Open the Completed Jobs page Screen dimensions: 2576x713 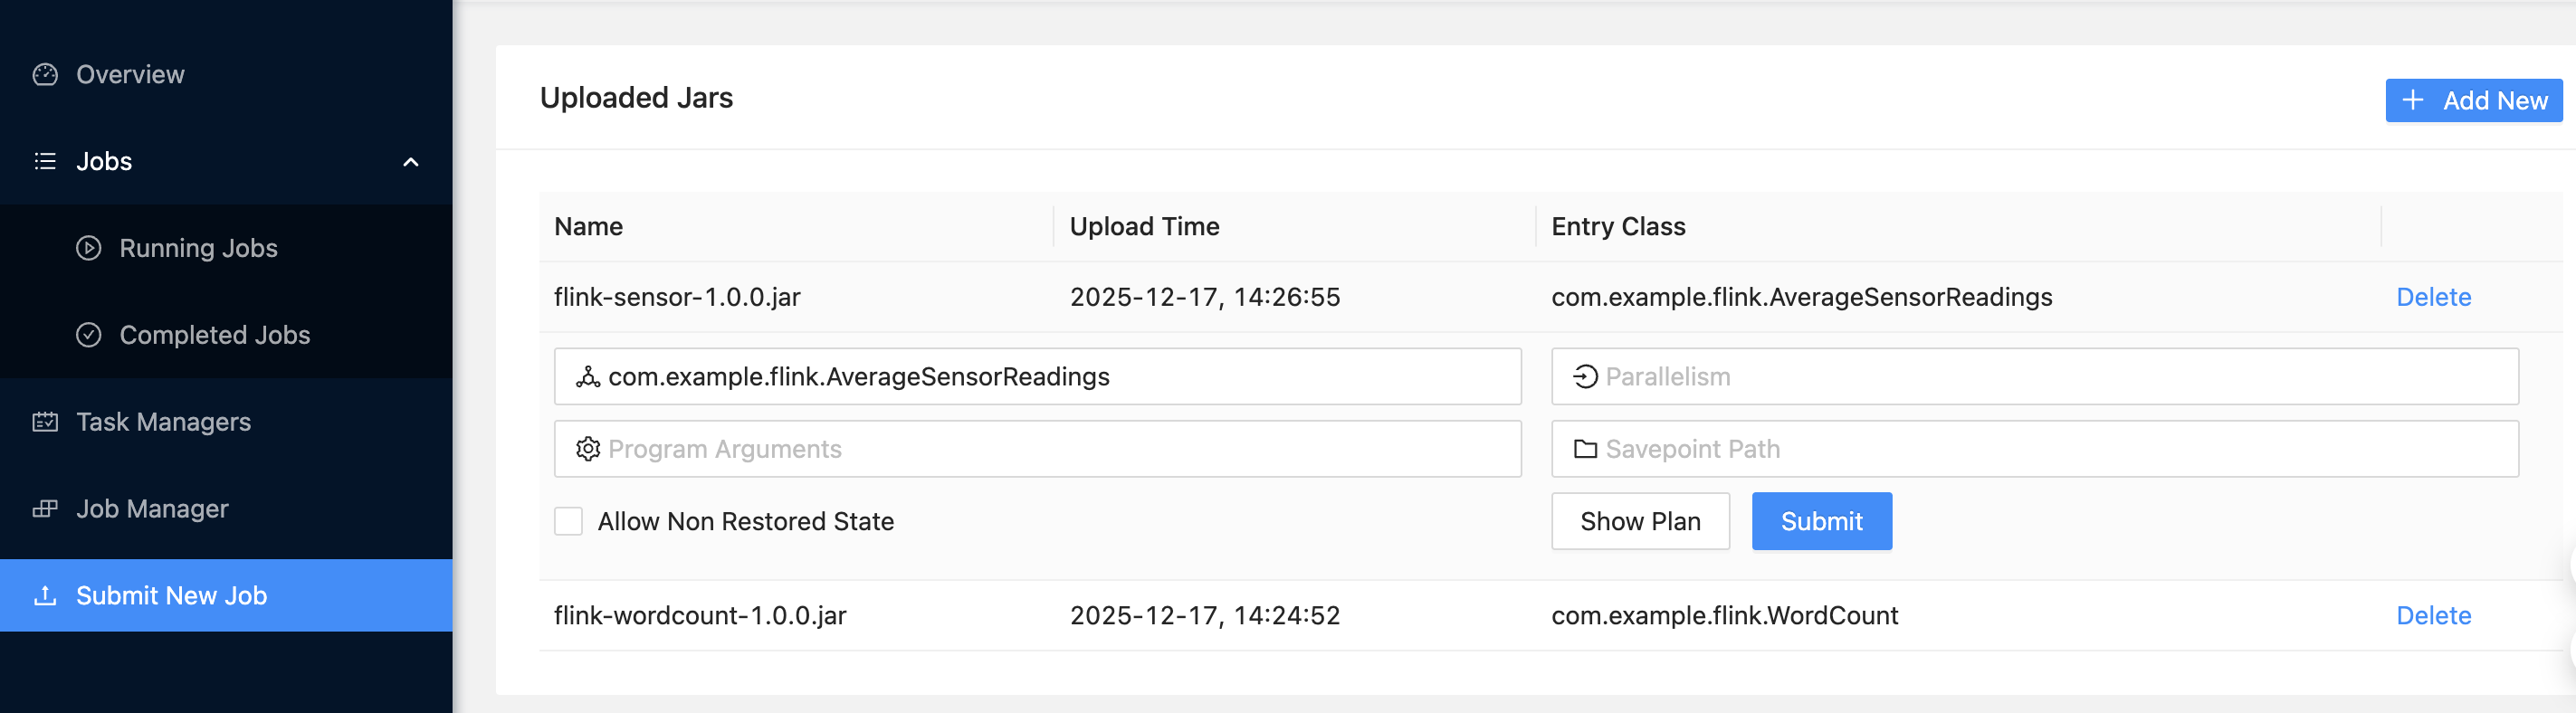[214, 335]
